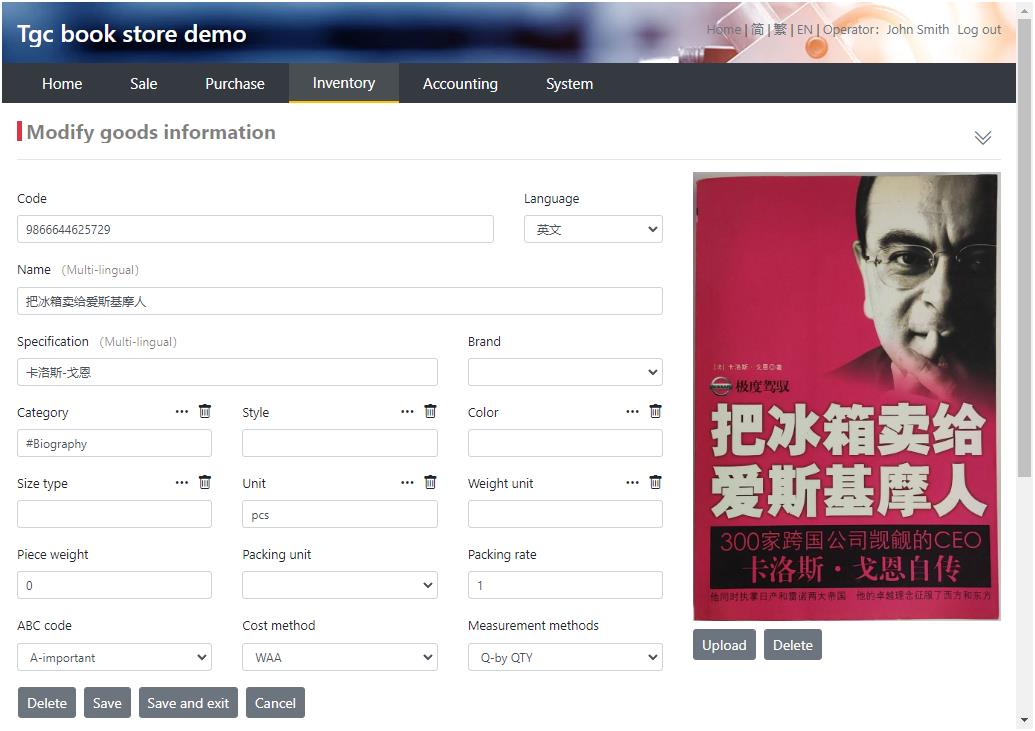This screenshot has width=1035, height=731.
Task: Clear Unit with trash icon
Action: click(430, 482)
